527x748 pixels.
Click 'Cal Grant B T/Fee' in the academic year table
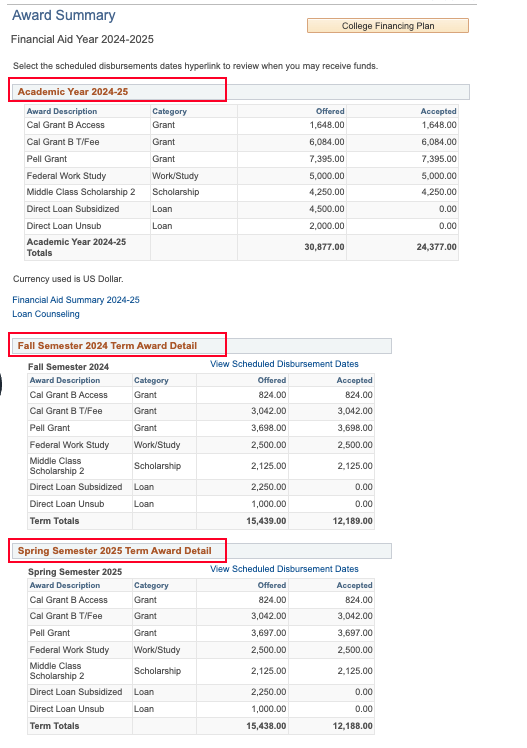pyautogui.click(x=63, y=142)
